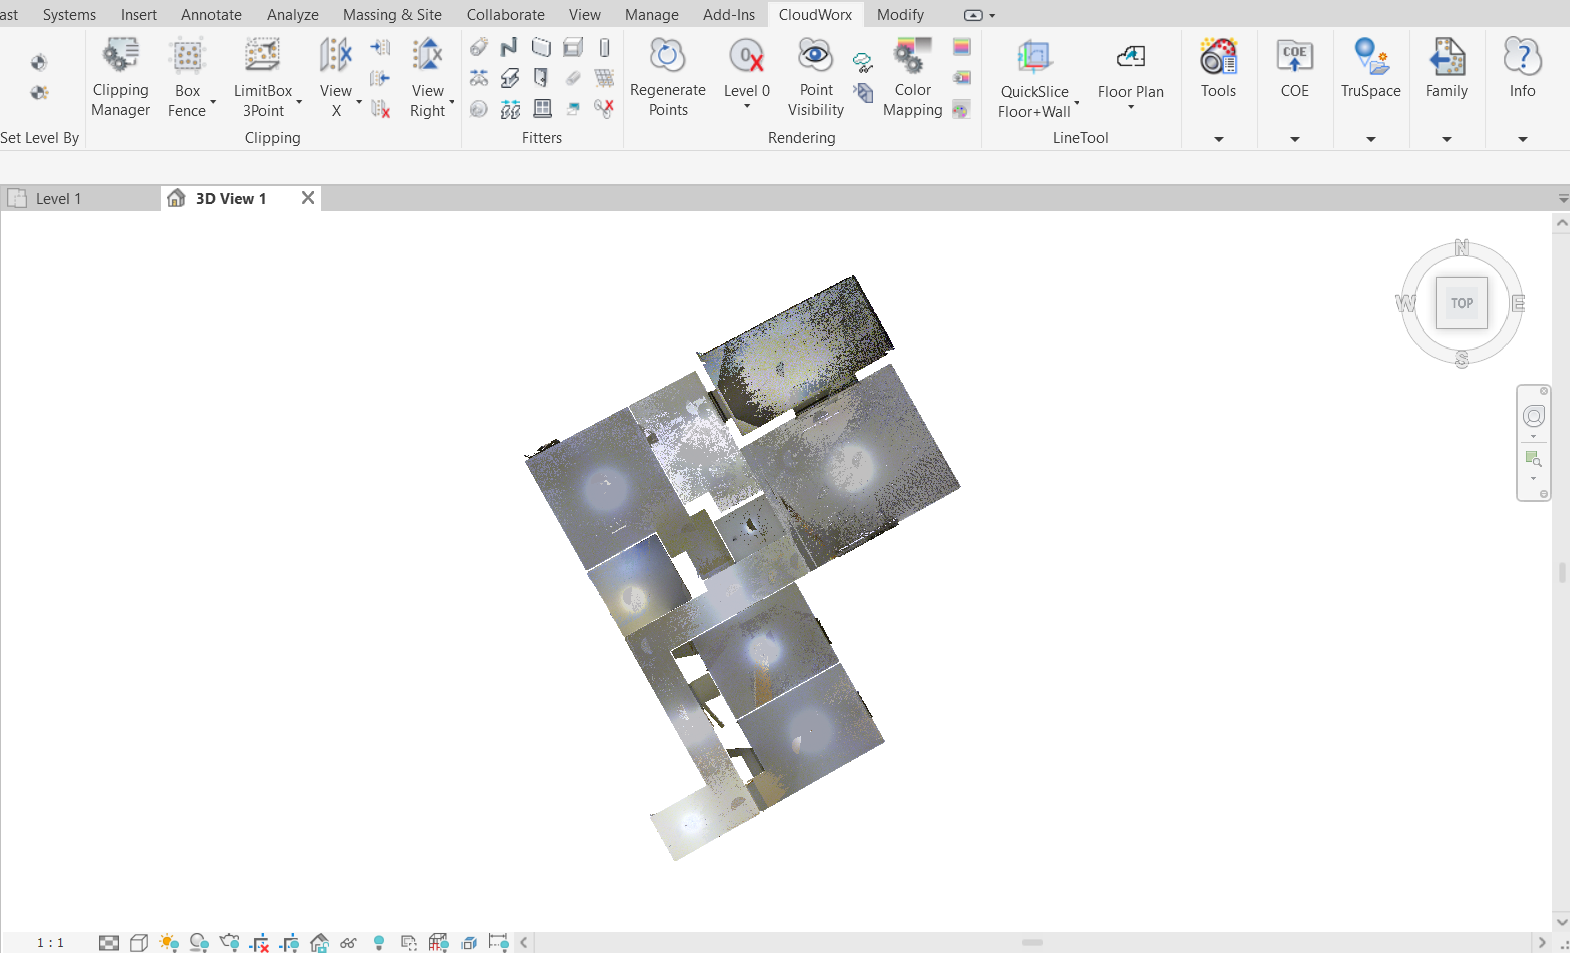The width and height of the screenshot is (1570, 953).
Task: Click the Regenerate Points button
Action: [x=667, y=76]
